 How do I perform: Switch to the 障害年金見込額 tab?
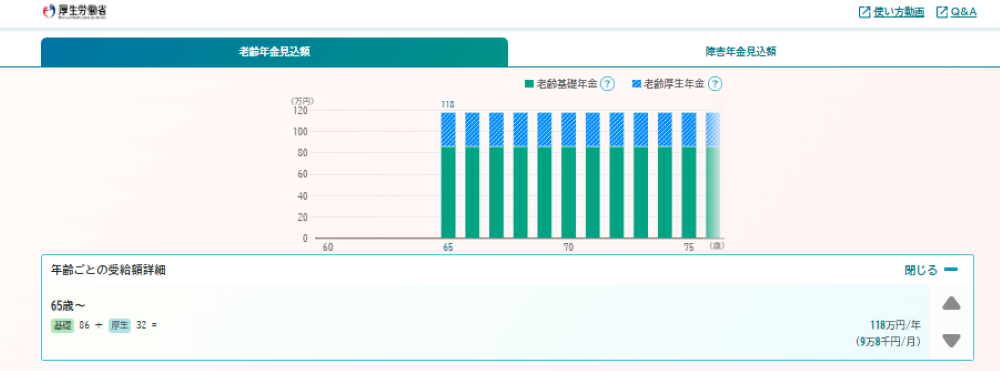coord(740,52)
